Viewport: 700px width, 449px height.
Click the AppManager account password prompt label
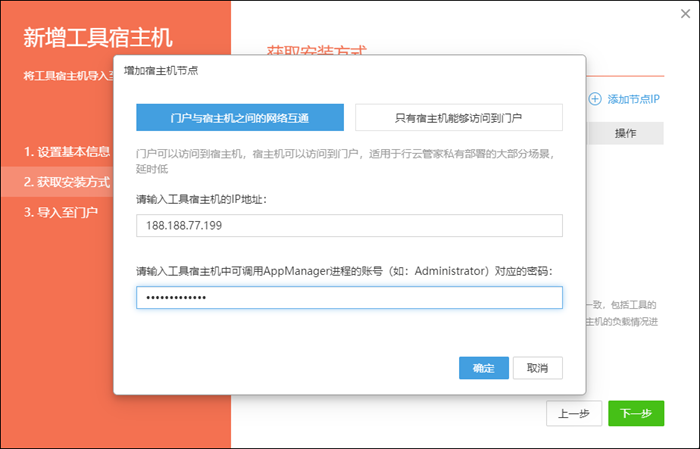[345, 271]
